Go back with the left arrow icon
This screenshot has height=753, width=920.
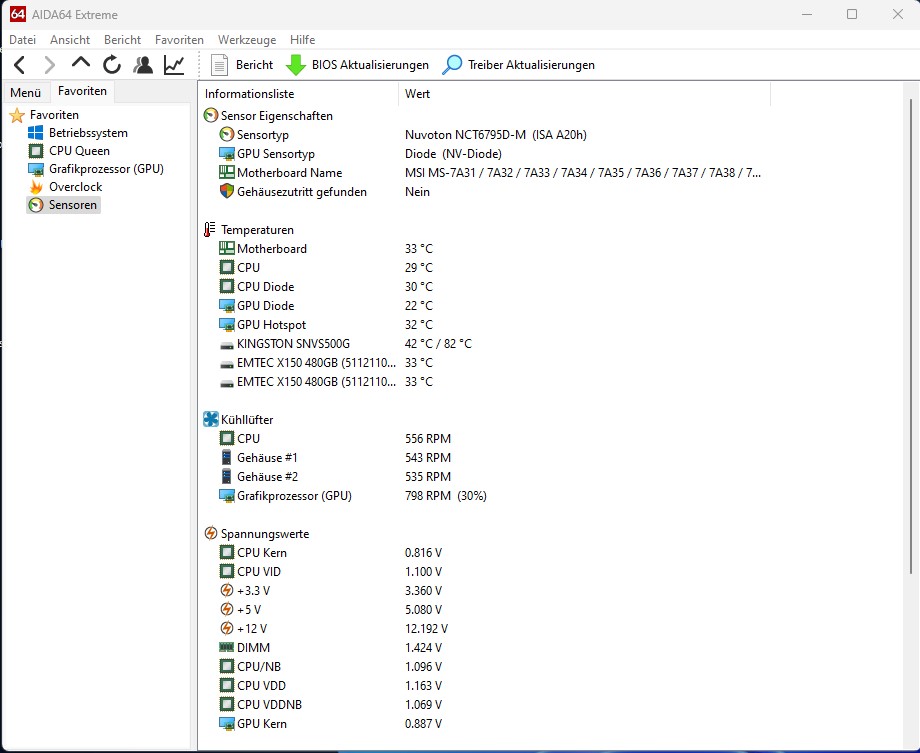(x=19, y=65)
